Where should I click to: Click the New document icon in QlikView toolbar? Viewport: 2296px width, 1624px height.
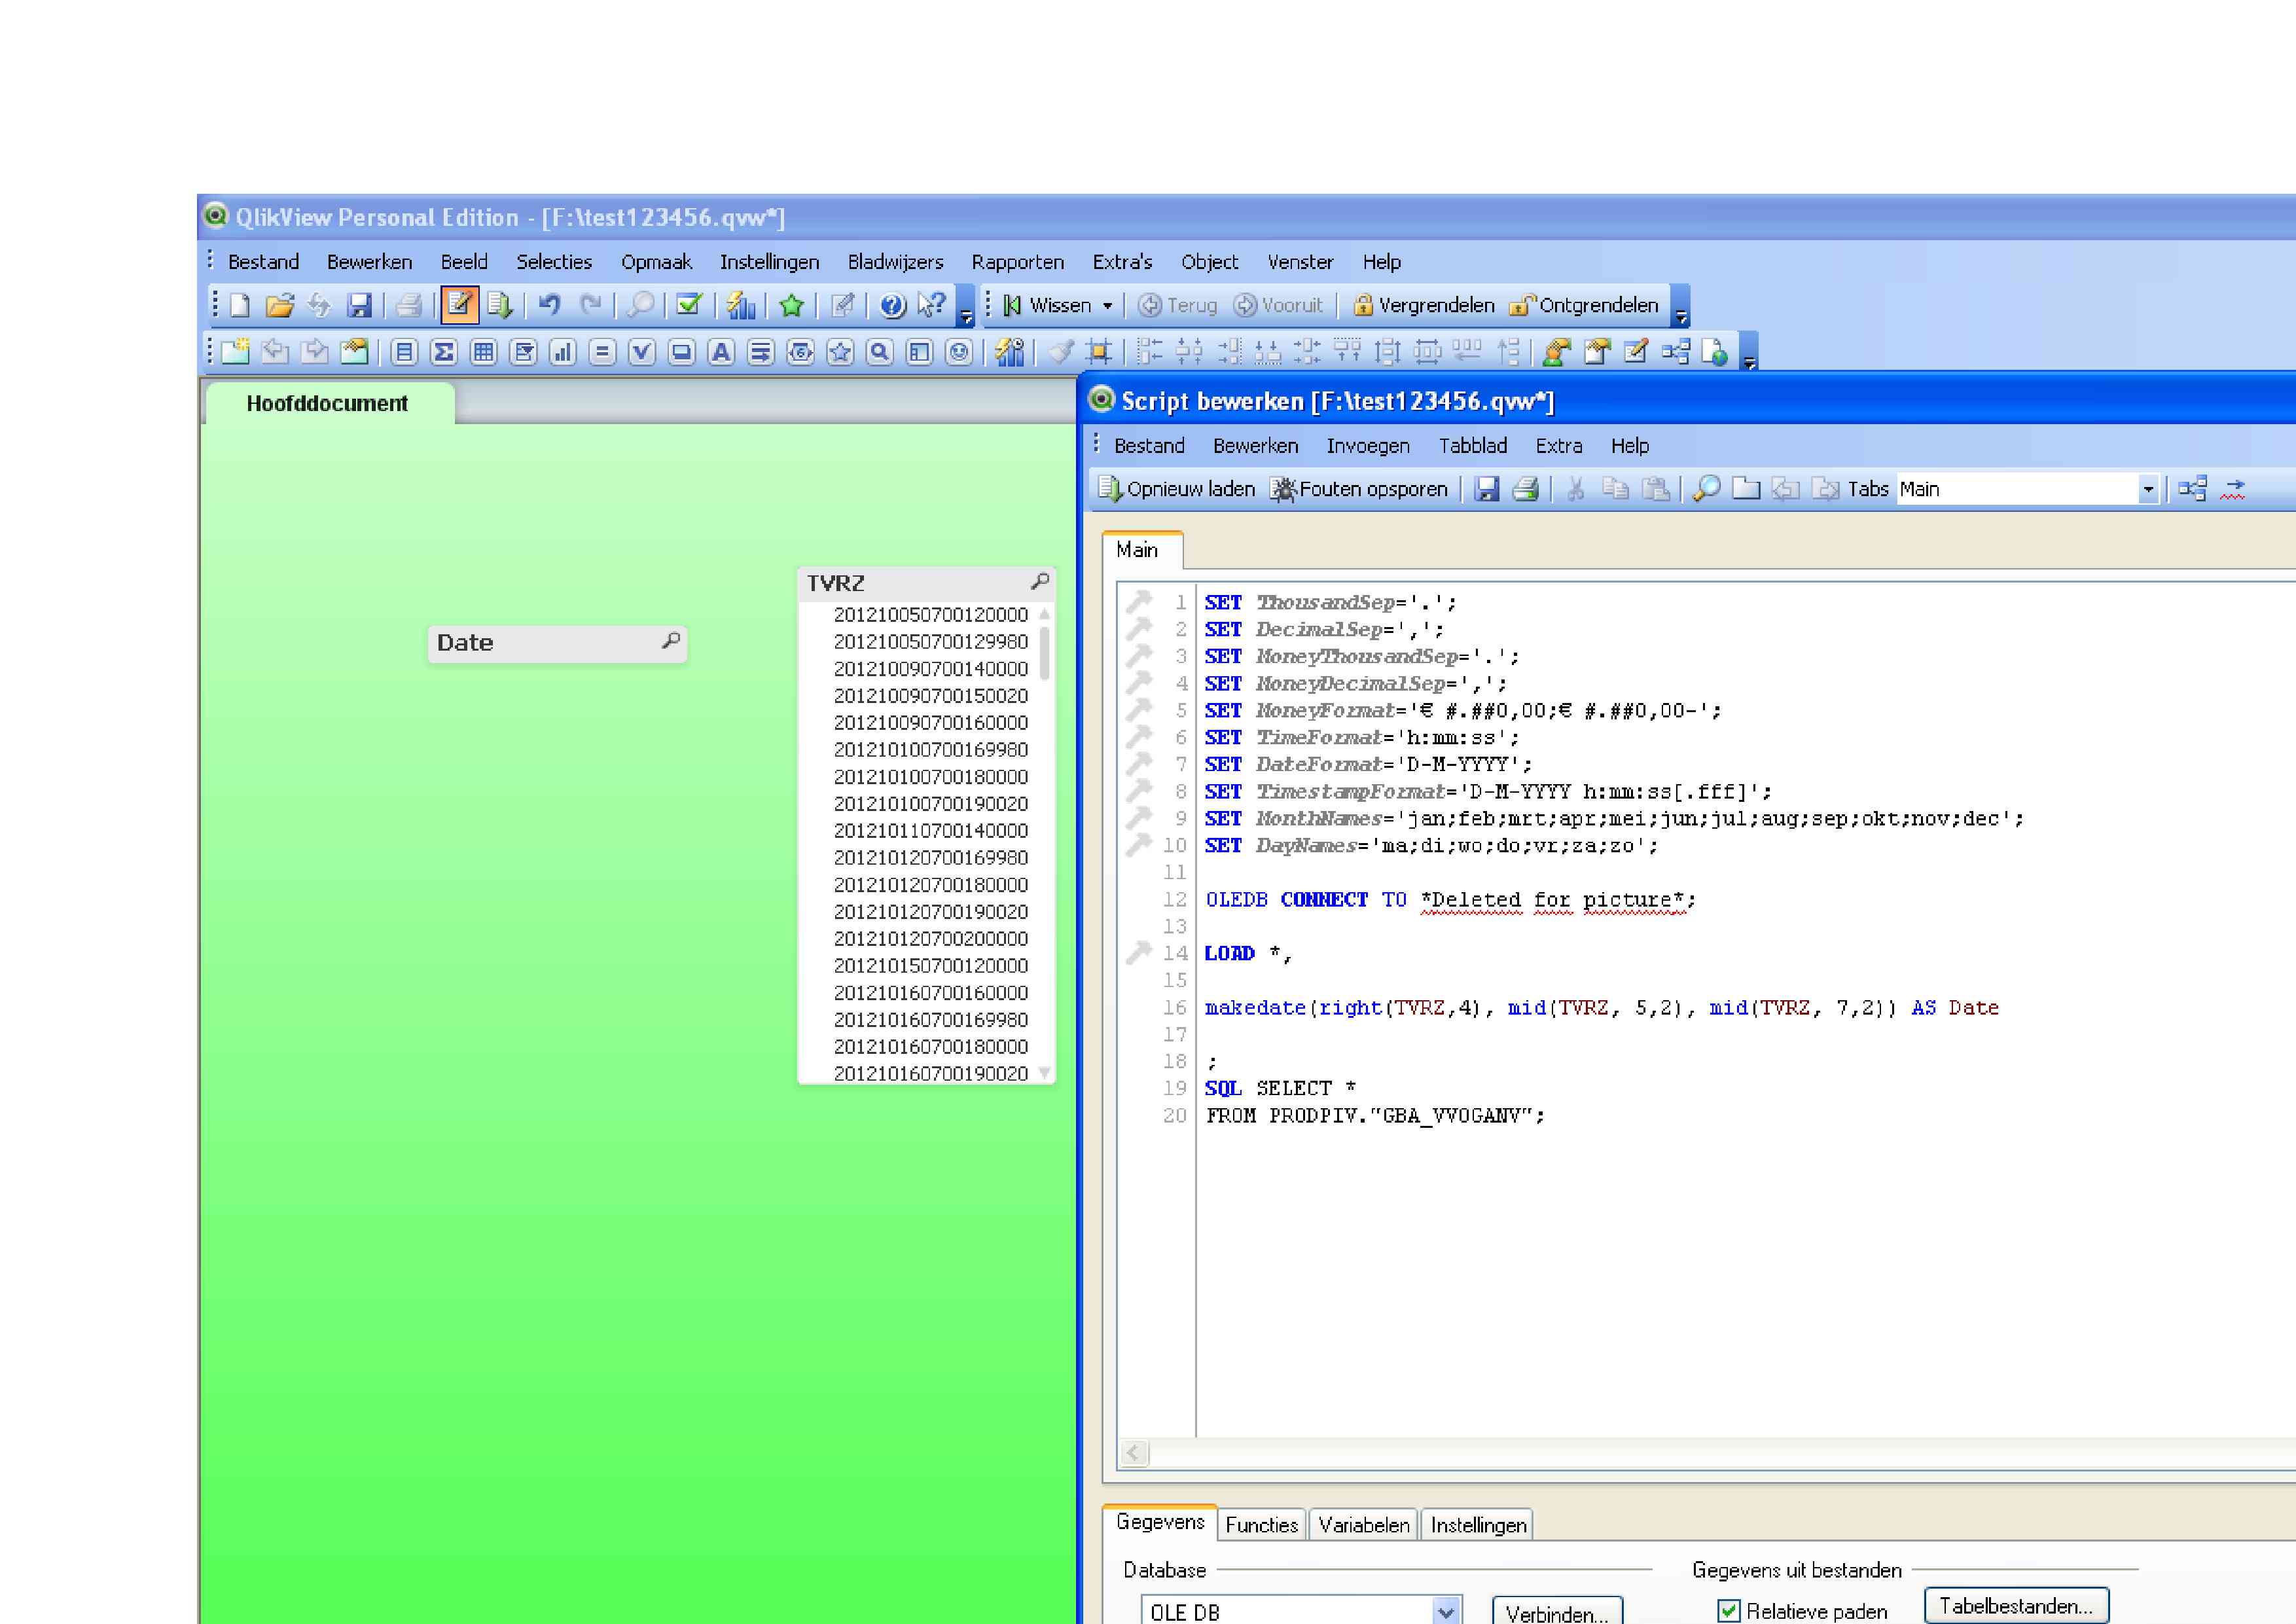click(240, 305)
